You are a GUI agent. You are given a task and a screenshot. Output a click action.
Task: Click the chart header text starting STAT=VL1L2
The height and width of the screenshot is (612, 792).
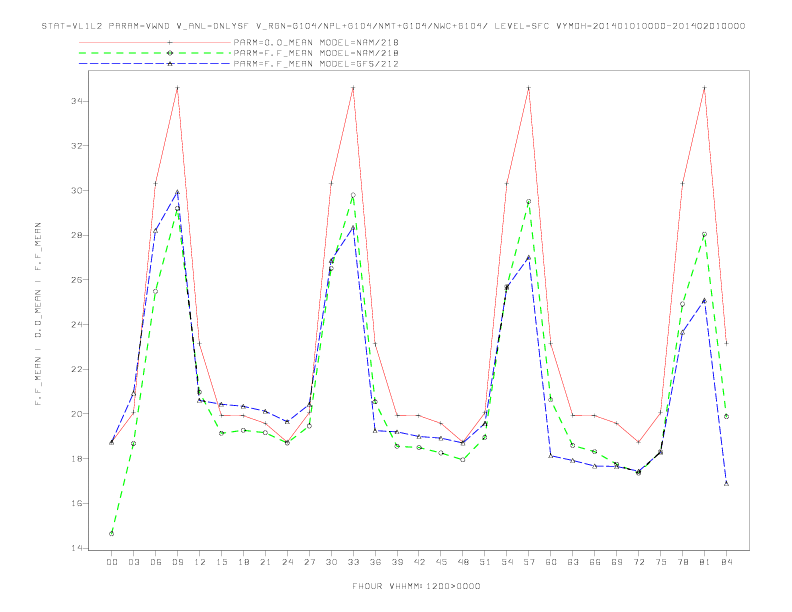click(x=393, y=26)
